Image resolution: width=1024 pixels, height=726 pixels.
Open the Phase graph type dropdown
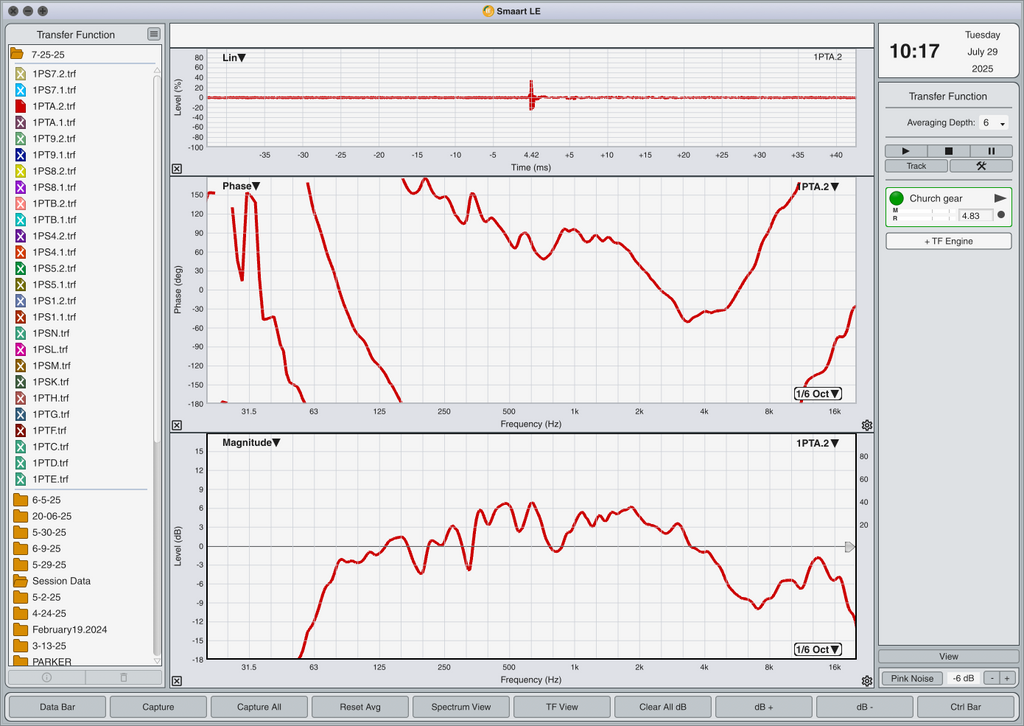241,186
